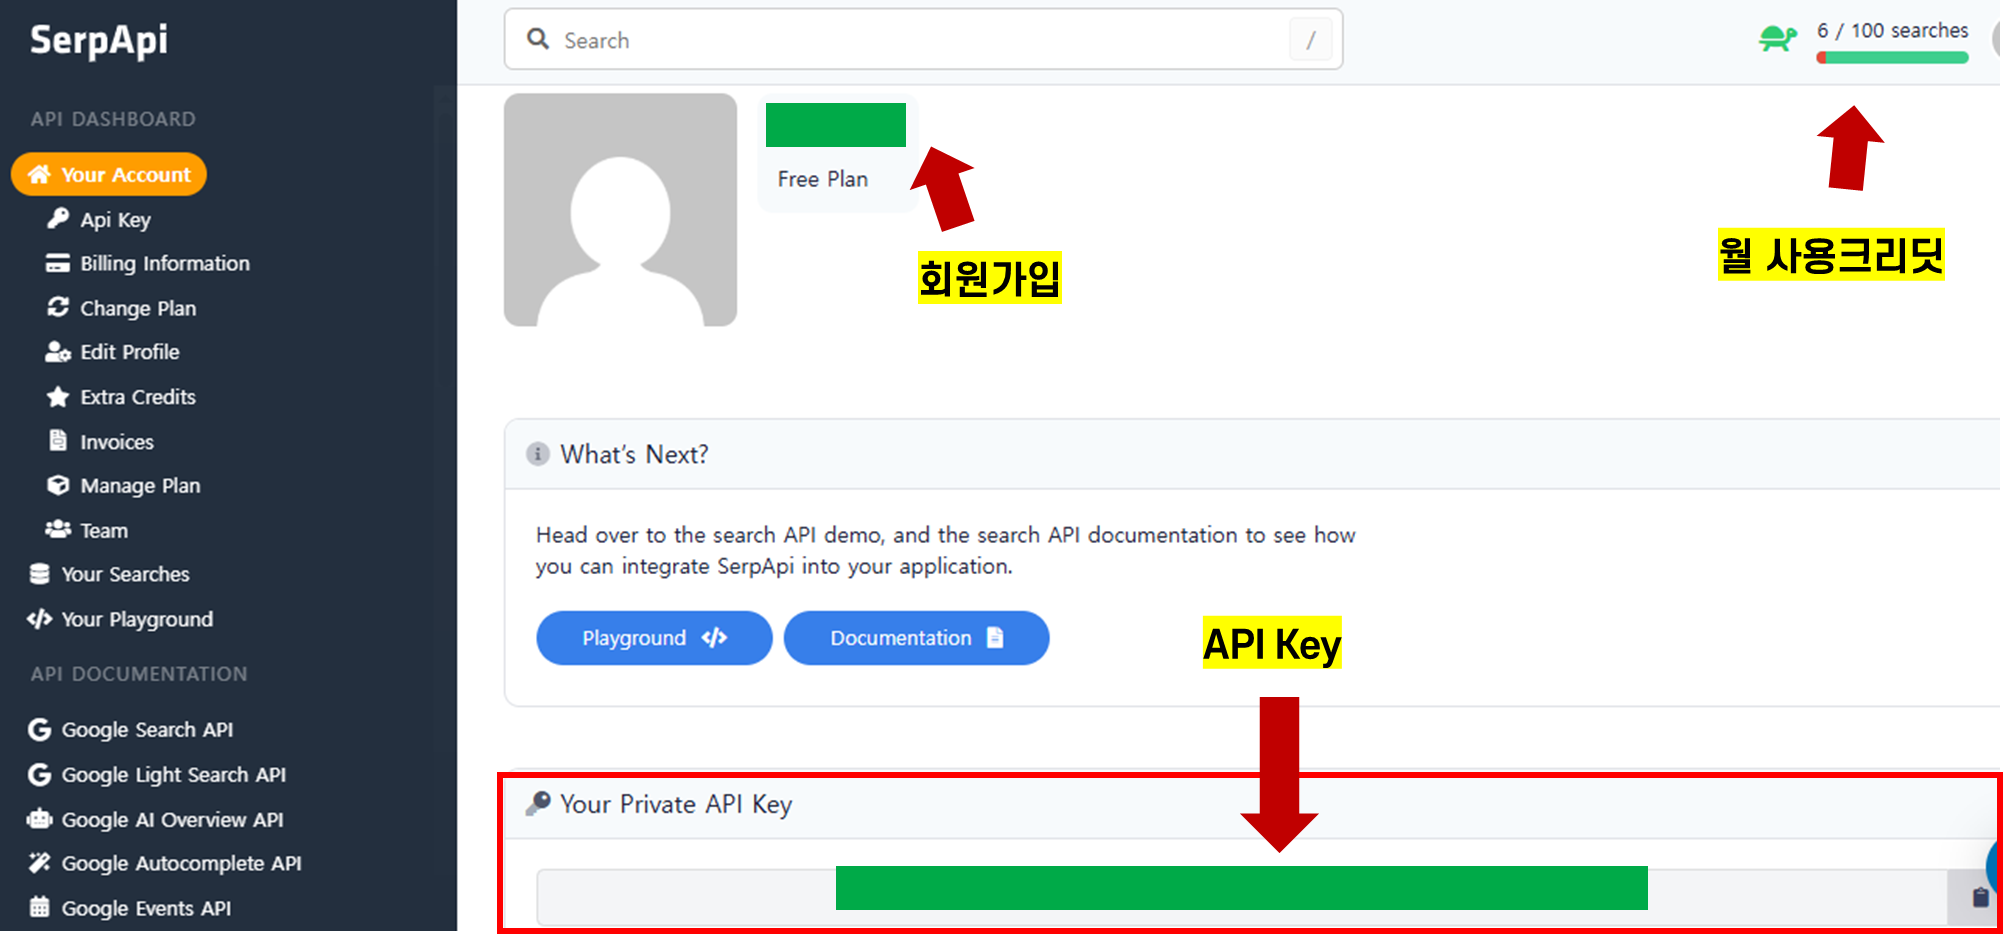Viewport: 2003px width, 934px height.
Task: Click the database icon beside Your Searches
Action: (x=40, y=573)
